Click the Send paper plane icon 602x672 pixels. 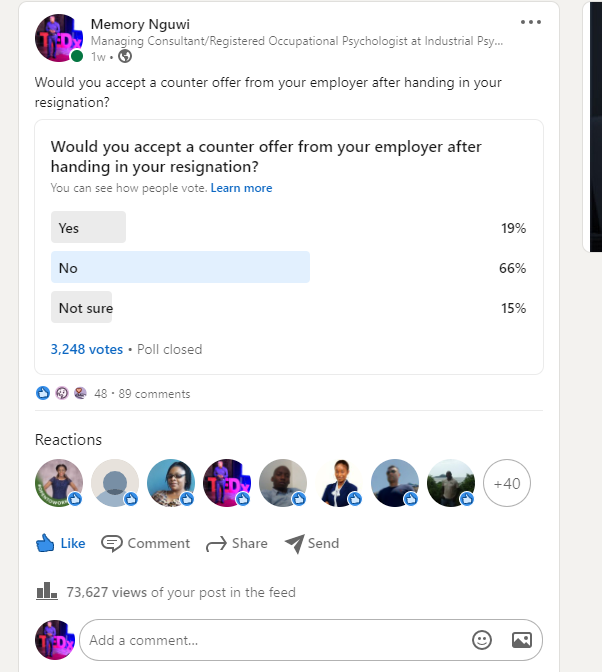click(x=295, y=543)
